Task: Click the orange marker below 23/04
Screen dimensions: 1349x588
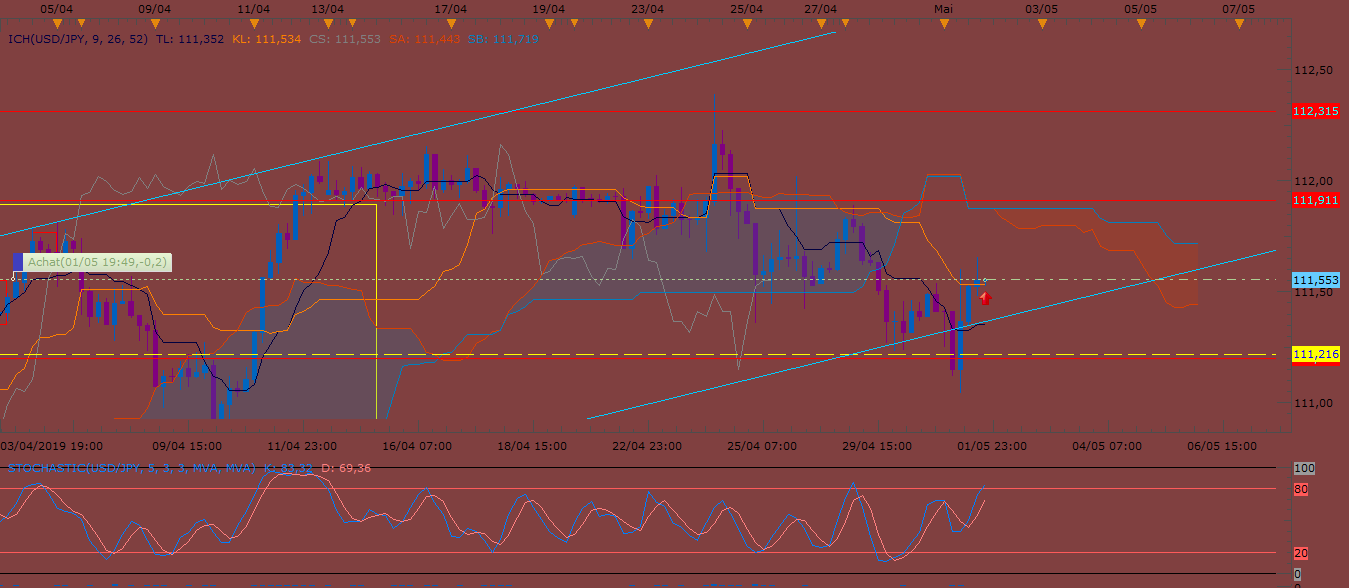Action: pyautogui.click(x=649, y=22)
